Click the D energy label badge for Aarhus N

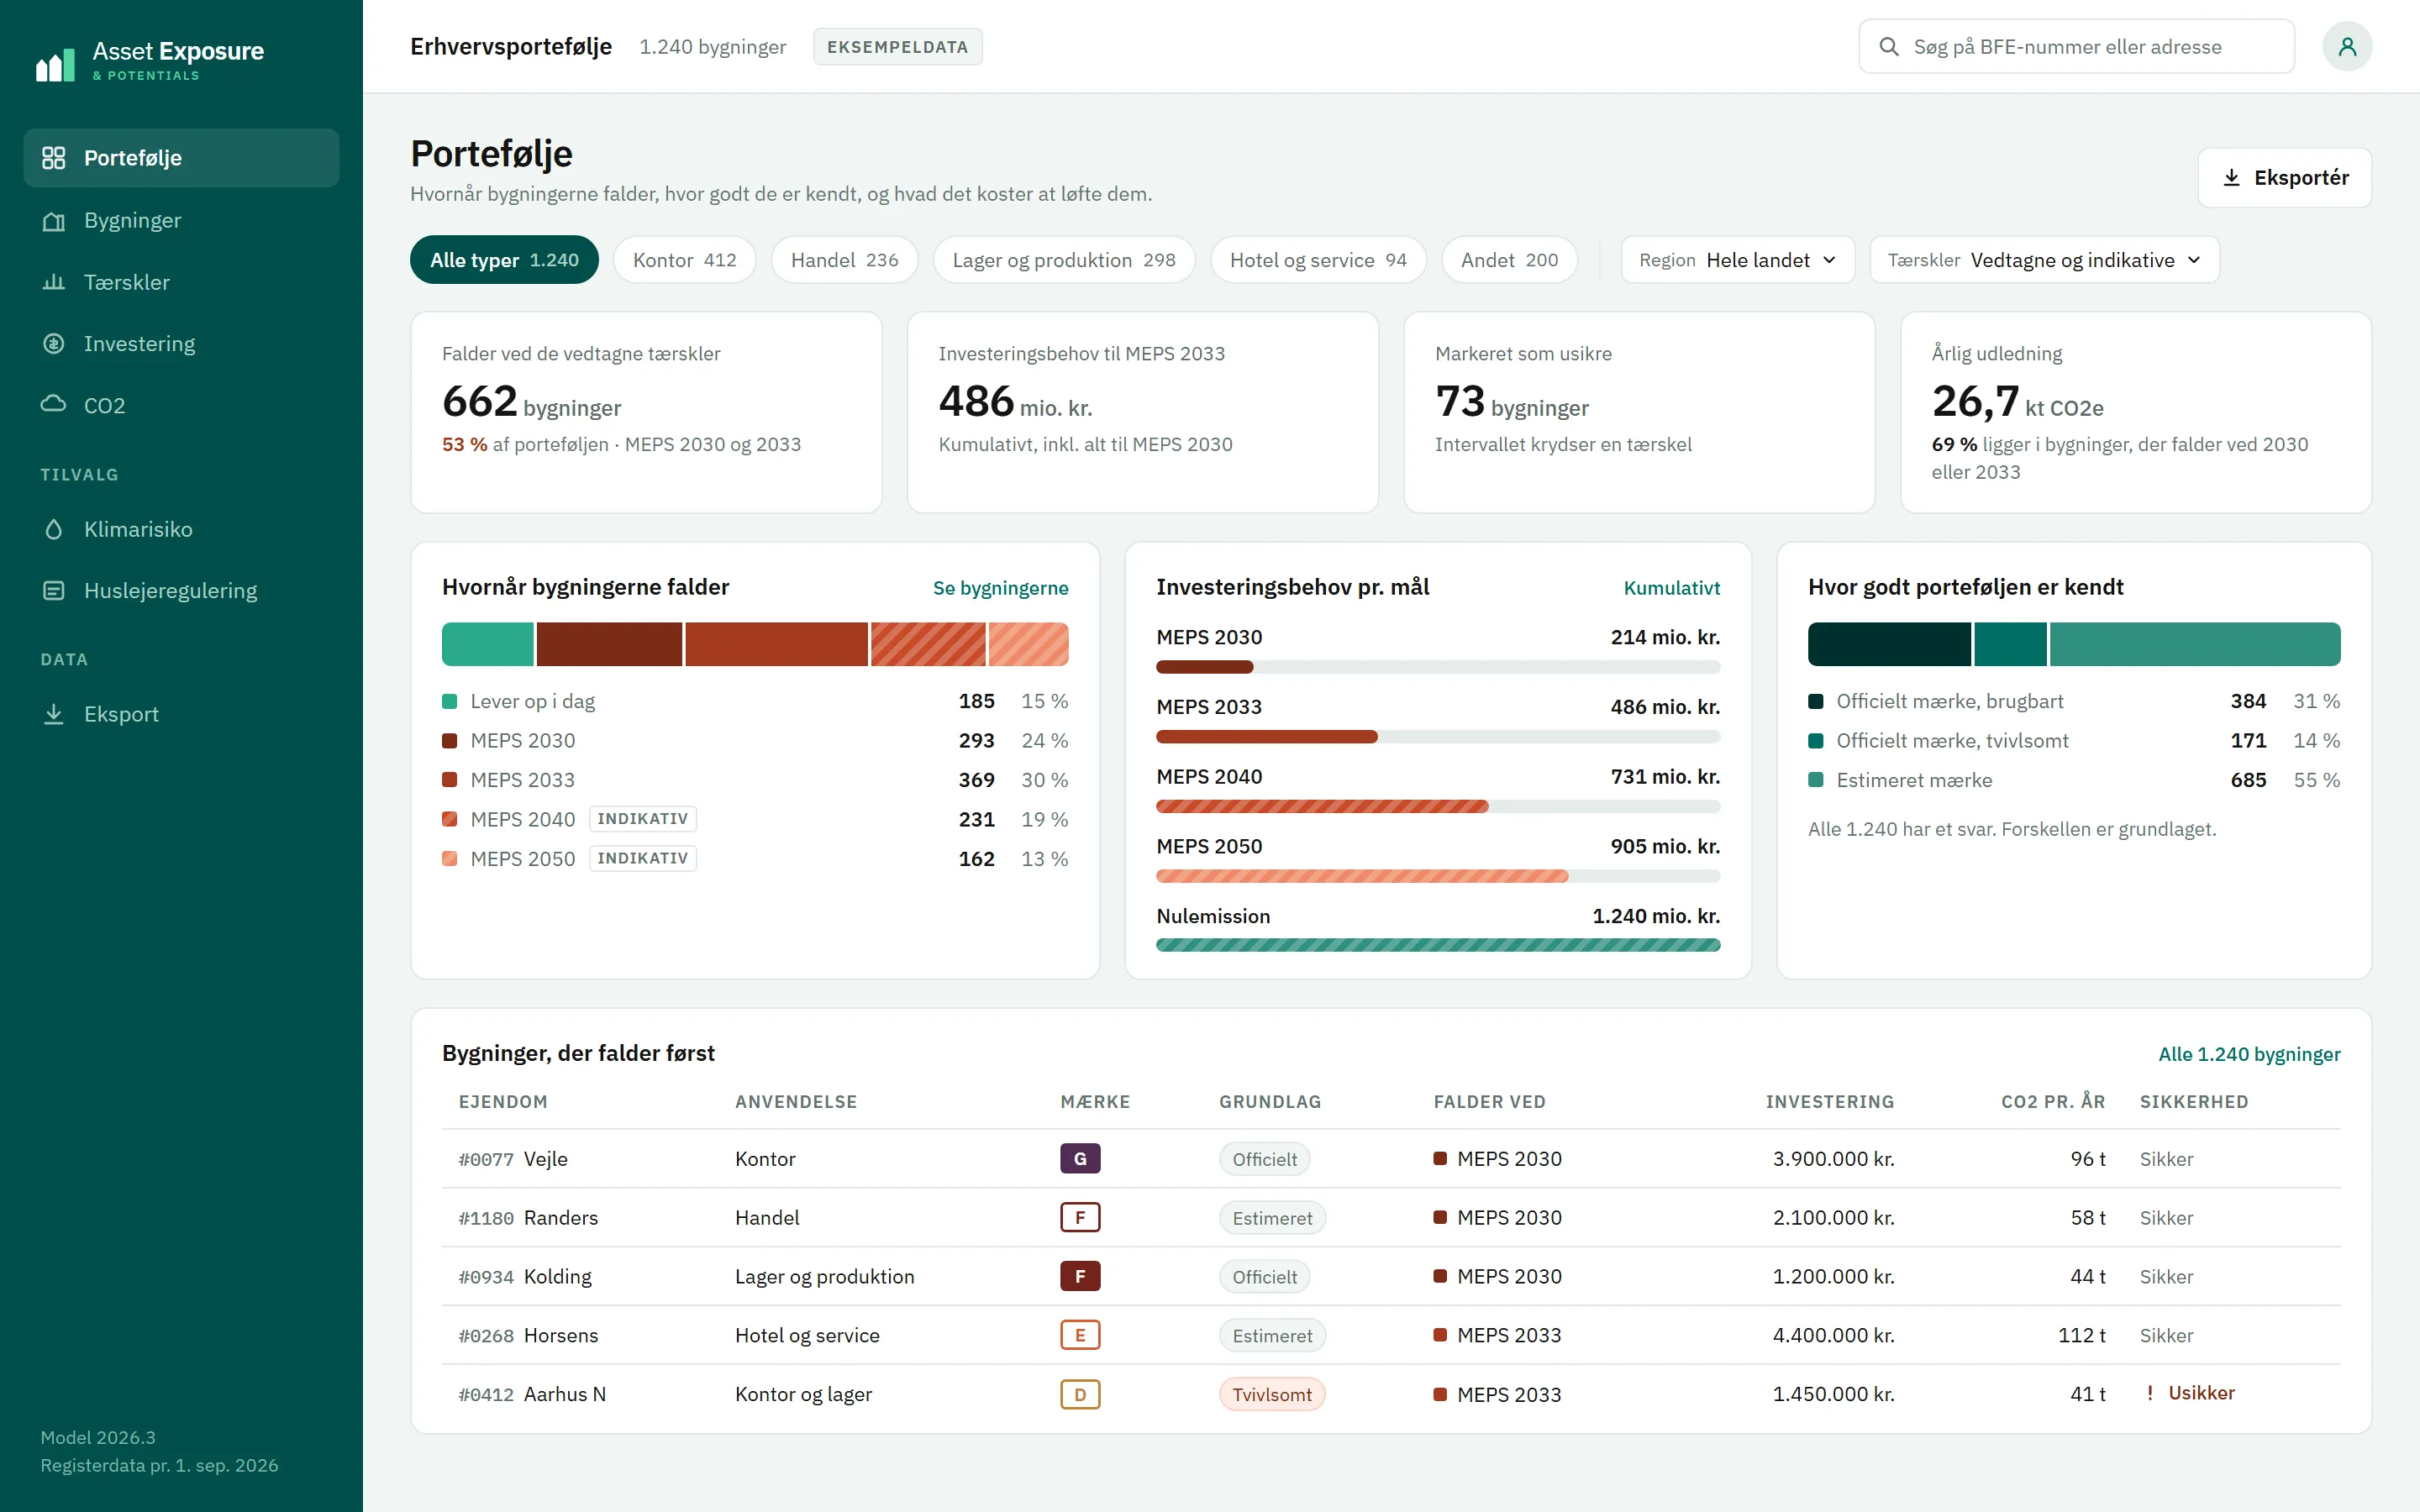click(x=1080, y=1394)
